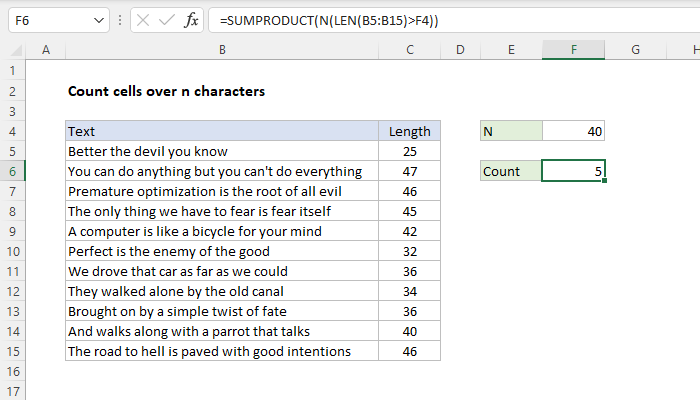
Task: Select cell 'Brought on by a simple twist of fate'
Action: 222,311
